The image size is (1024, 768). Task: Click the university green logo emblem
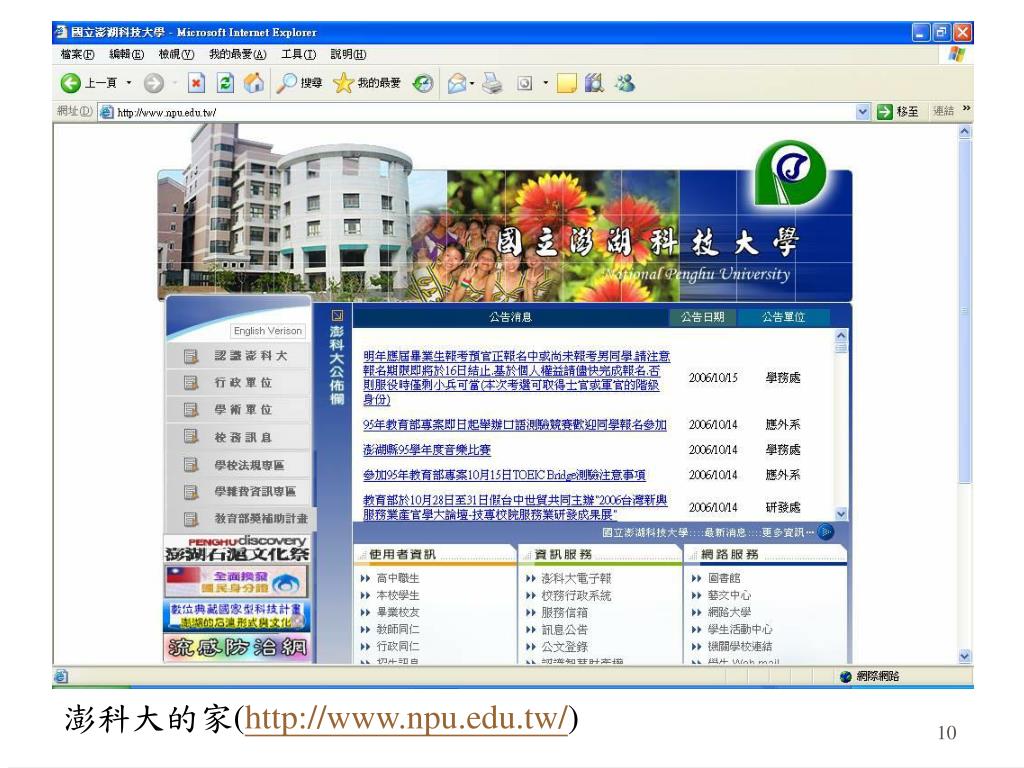(x=790, y=172)
